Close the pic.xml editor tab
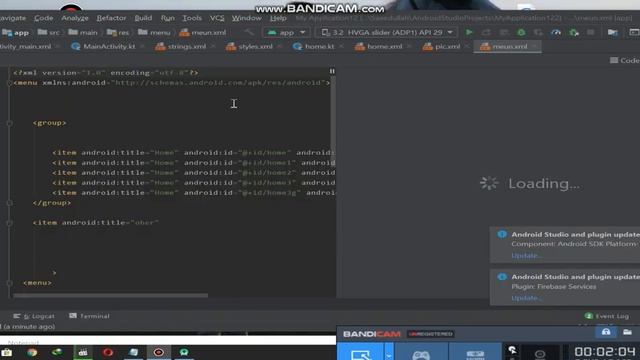This screenshot has width=640, height=360. tap(467, 47)
